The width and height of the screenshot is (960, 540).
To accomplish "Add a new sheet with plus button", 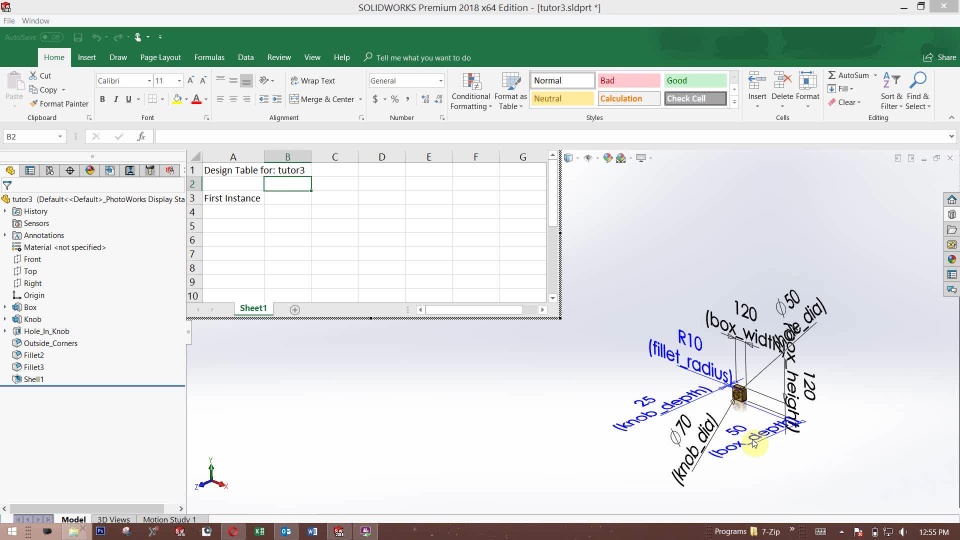I will [x=294, y=310].
